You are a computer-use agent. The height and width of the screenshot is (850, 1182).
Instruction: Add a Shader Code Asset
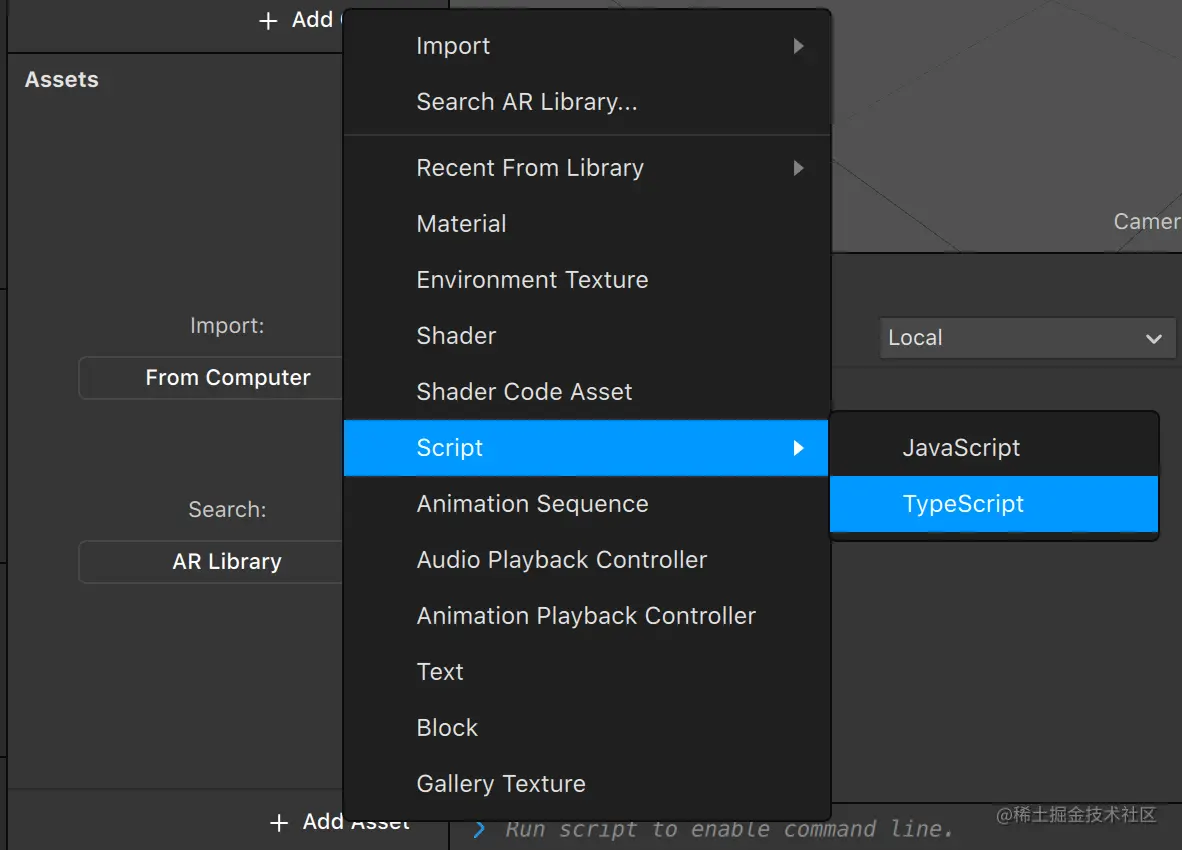(524, 392)
